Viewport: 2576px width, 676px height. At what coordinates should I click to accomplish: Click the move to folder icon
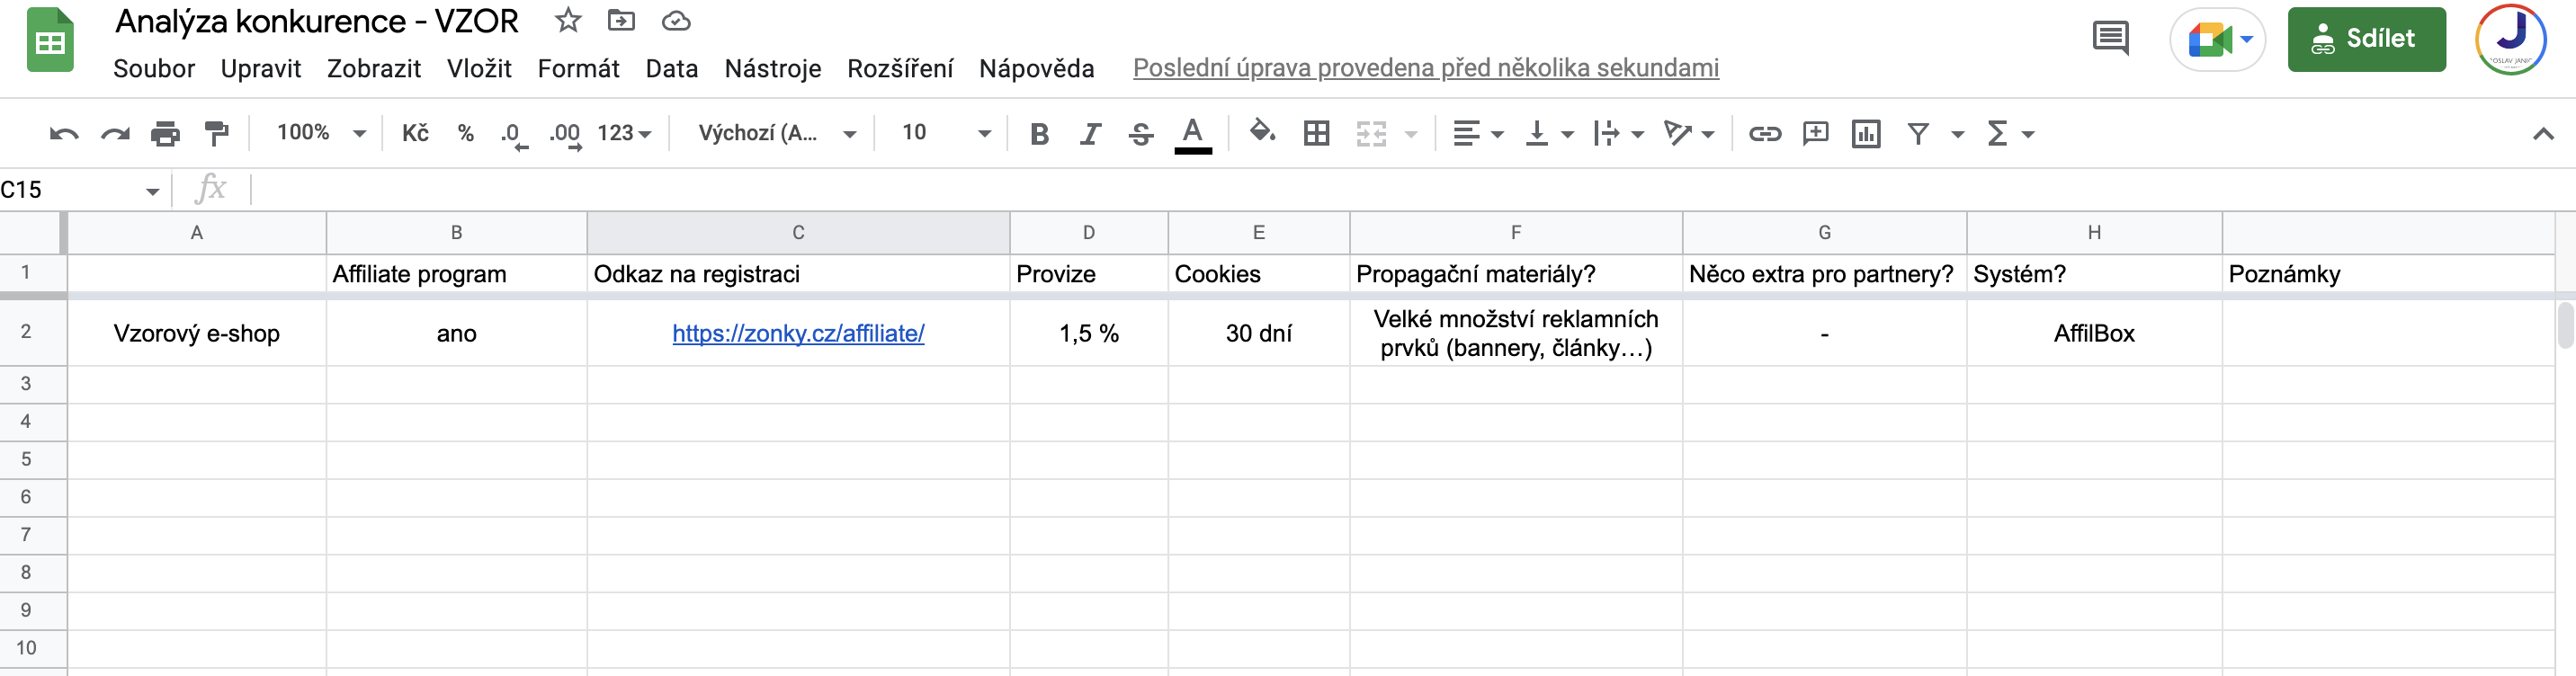pyautogui.click(x=621, y=20)
